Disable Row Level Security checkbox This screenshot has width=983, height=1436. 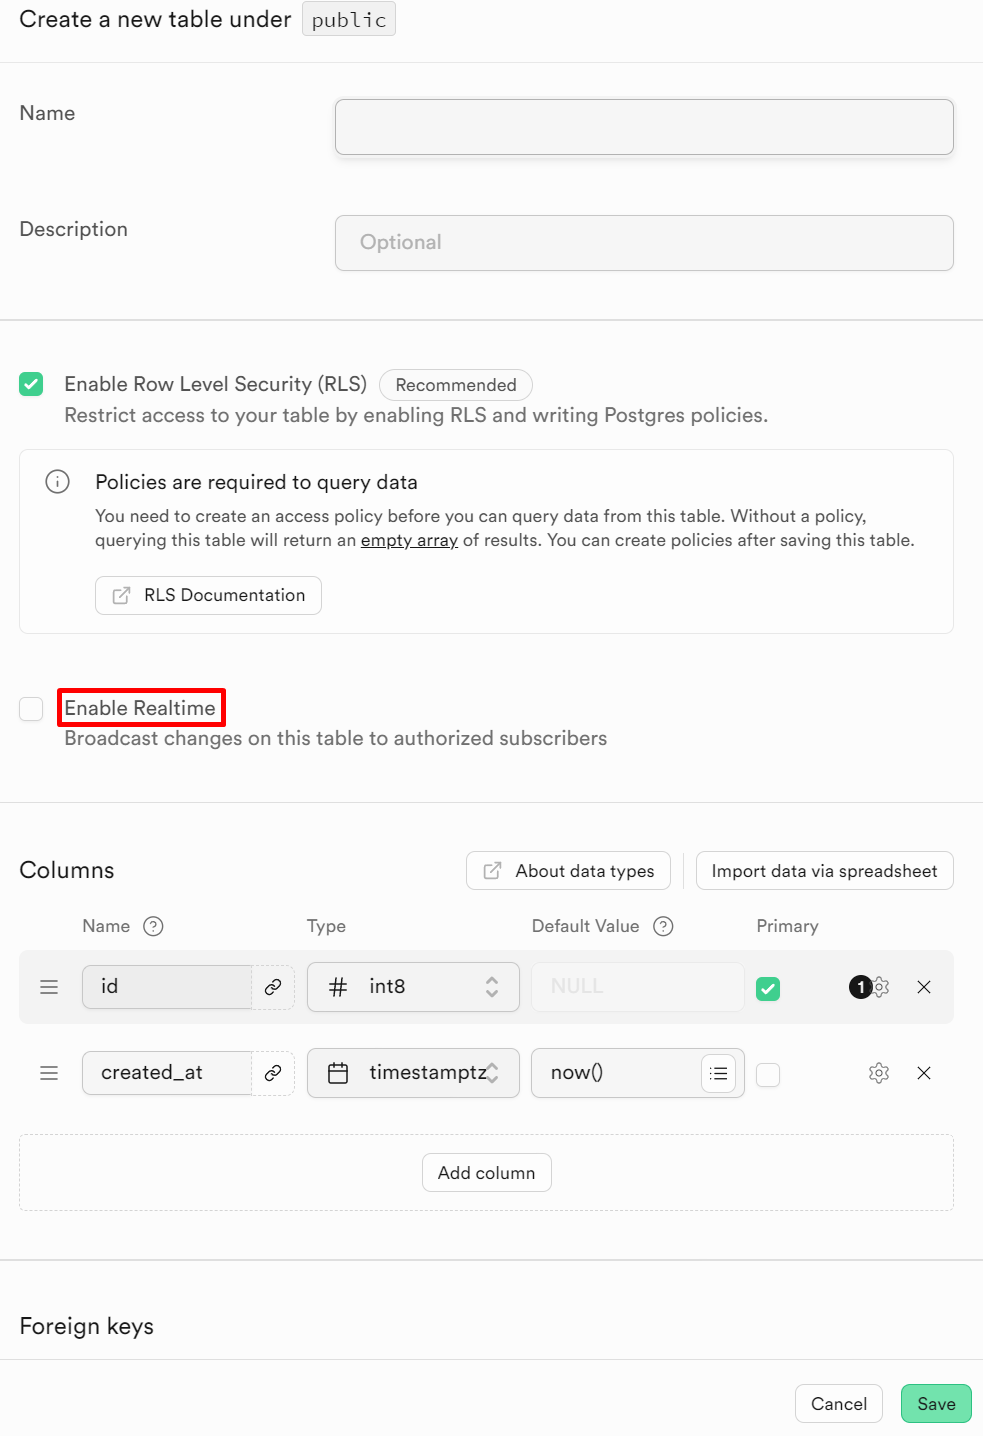pos(31,384)
